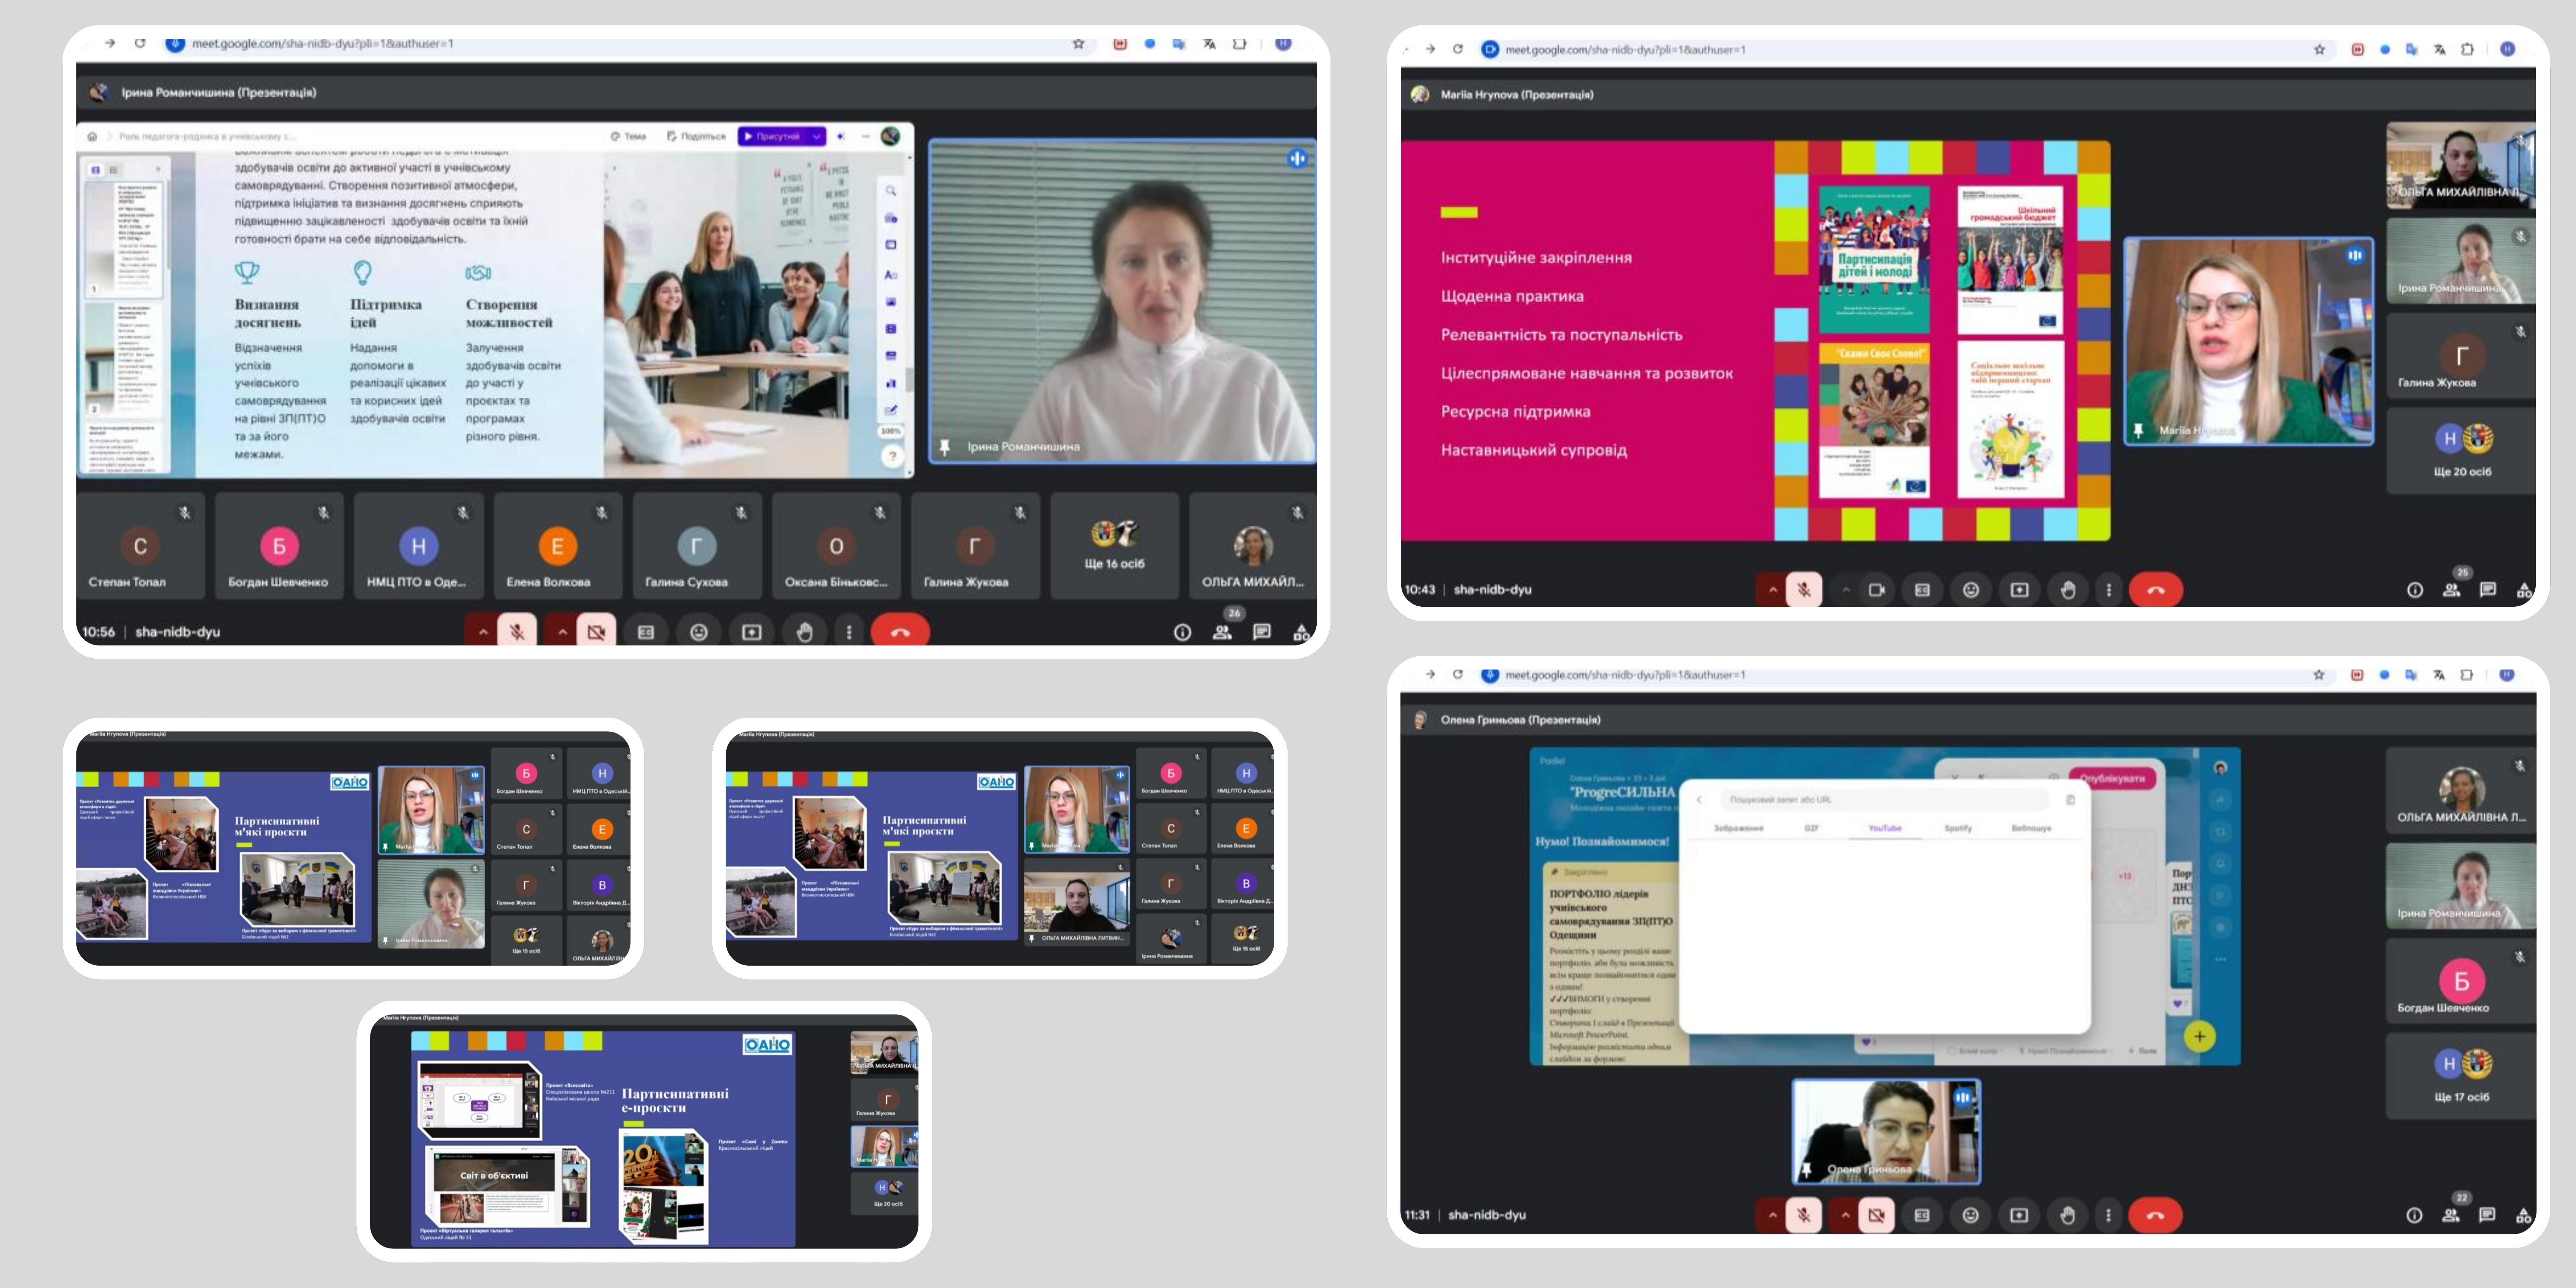The image size is (2576, 1288).
Task: Open the chat panel in the 10:56 meeting
Action: click(1262, 632)
